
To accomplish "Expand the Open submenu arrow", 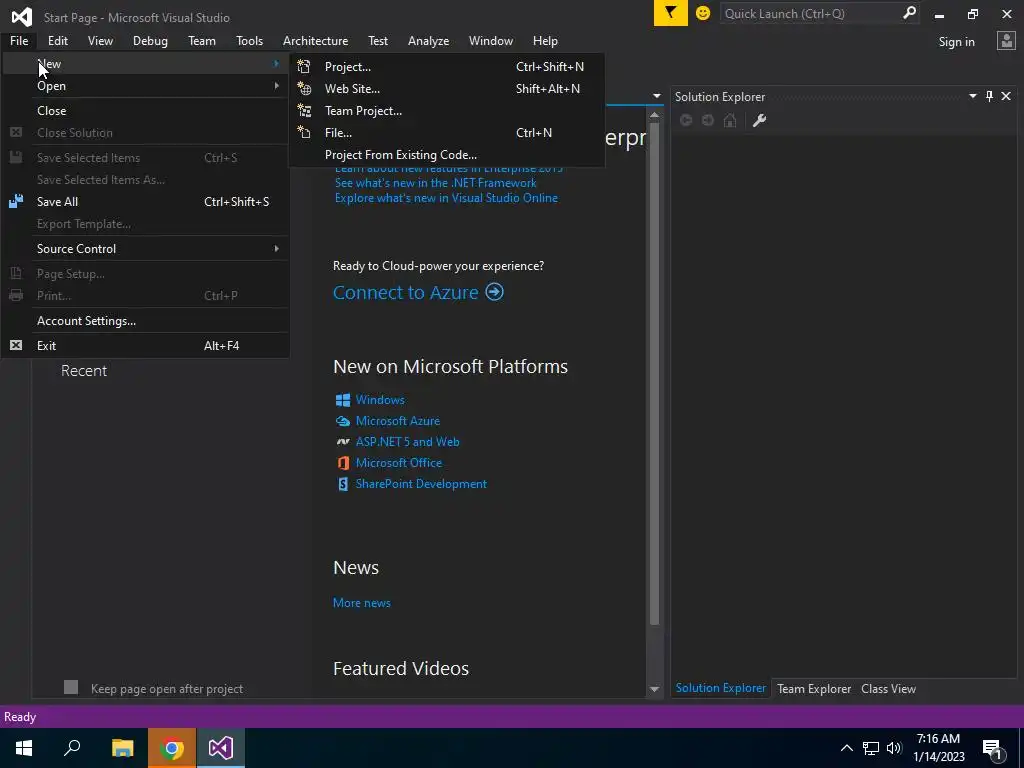I will pyautogui.click(x=276, y=86).
